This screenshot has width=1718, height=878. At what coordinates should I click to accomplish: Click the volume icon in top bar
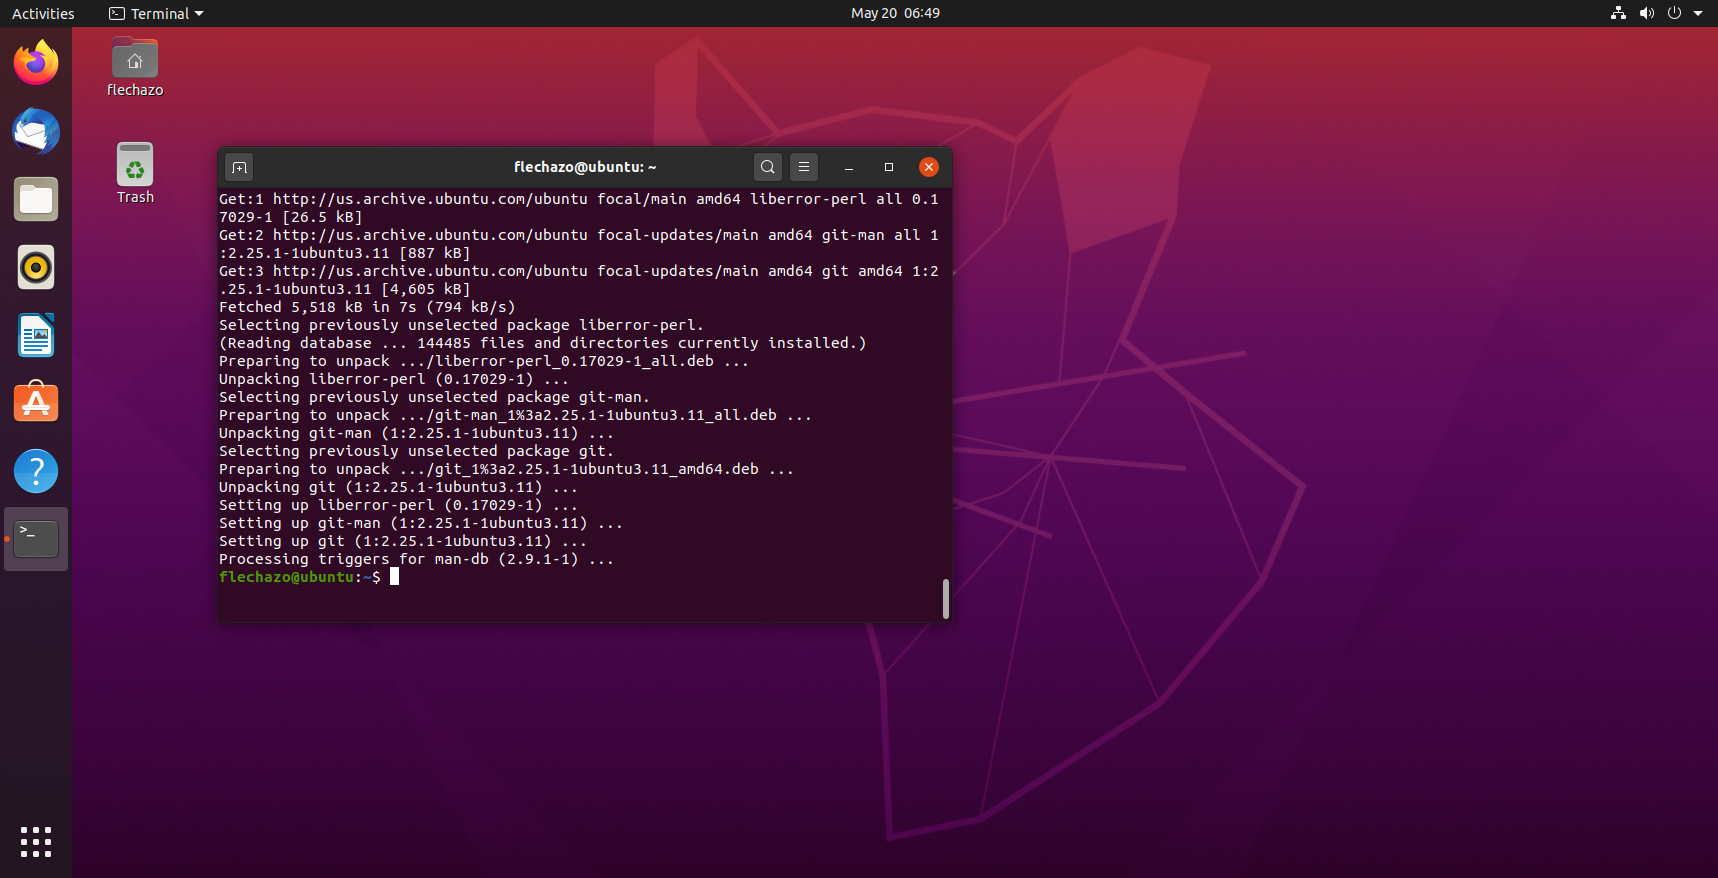click(x=1647, y=14)
